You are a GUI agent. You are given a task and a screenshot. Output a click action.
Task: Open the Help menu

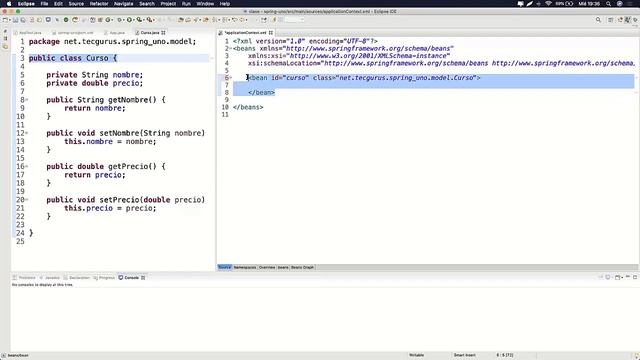pyautogui.click(x=224, y=4)
